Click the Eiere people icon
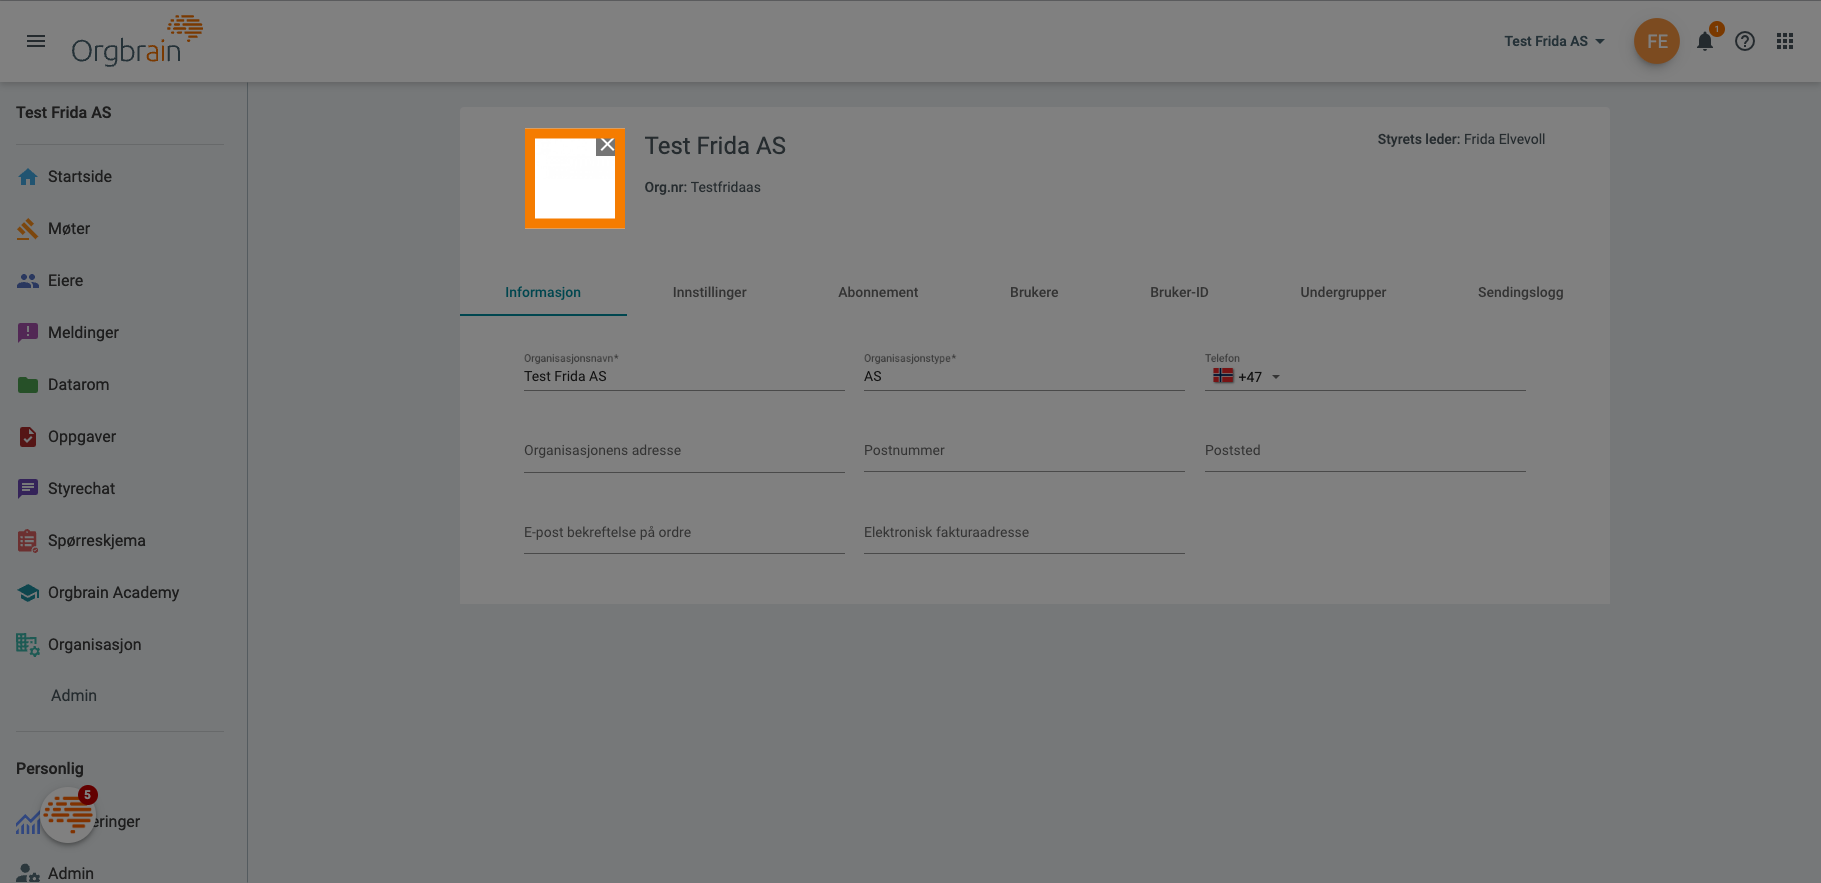The width and height of the screenshot is (1821, 883). [x=28, y=281]
